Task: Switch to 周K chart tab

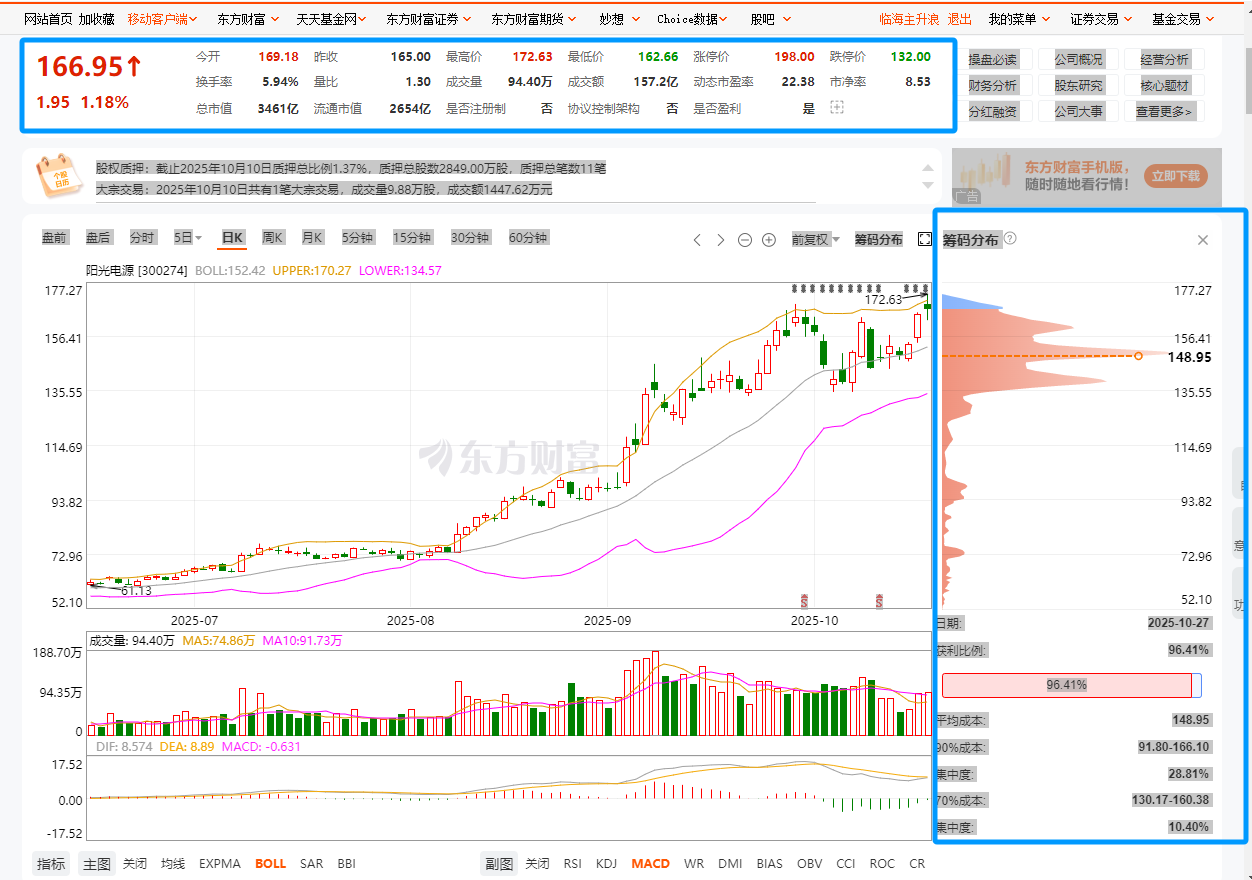Action: pyautogui.click(x=273, y=238)
